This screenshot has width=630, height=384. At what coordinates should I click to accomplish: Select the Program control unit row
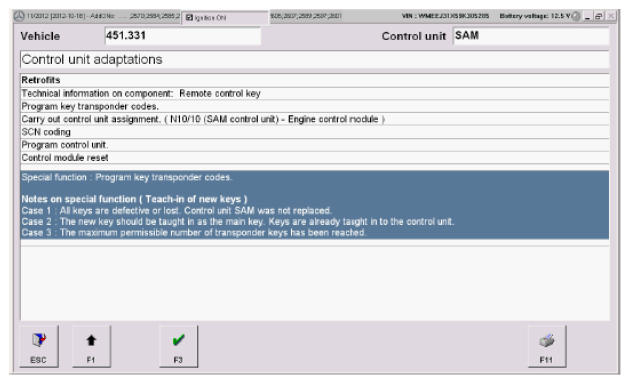click(315, 145)
